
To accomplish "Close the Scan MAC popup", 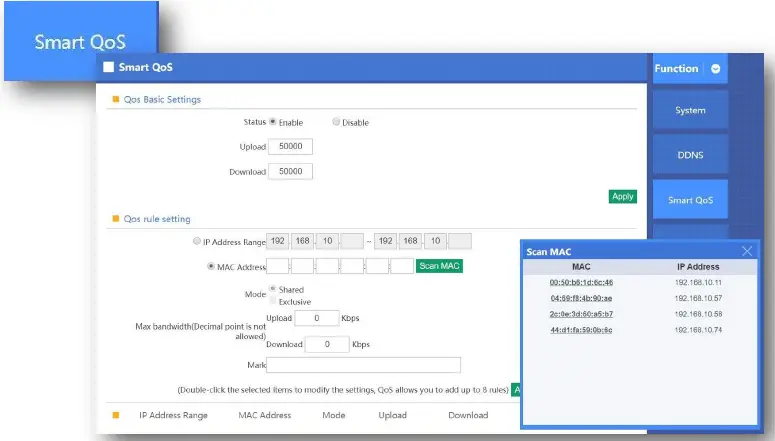I will pyautogui.click(x=747, y=251).
